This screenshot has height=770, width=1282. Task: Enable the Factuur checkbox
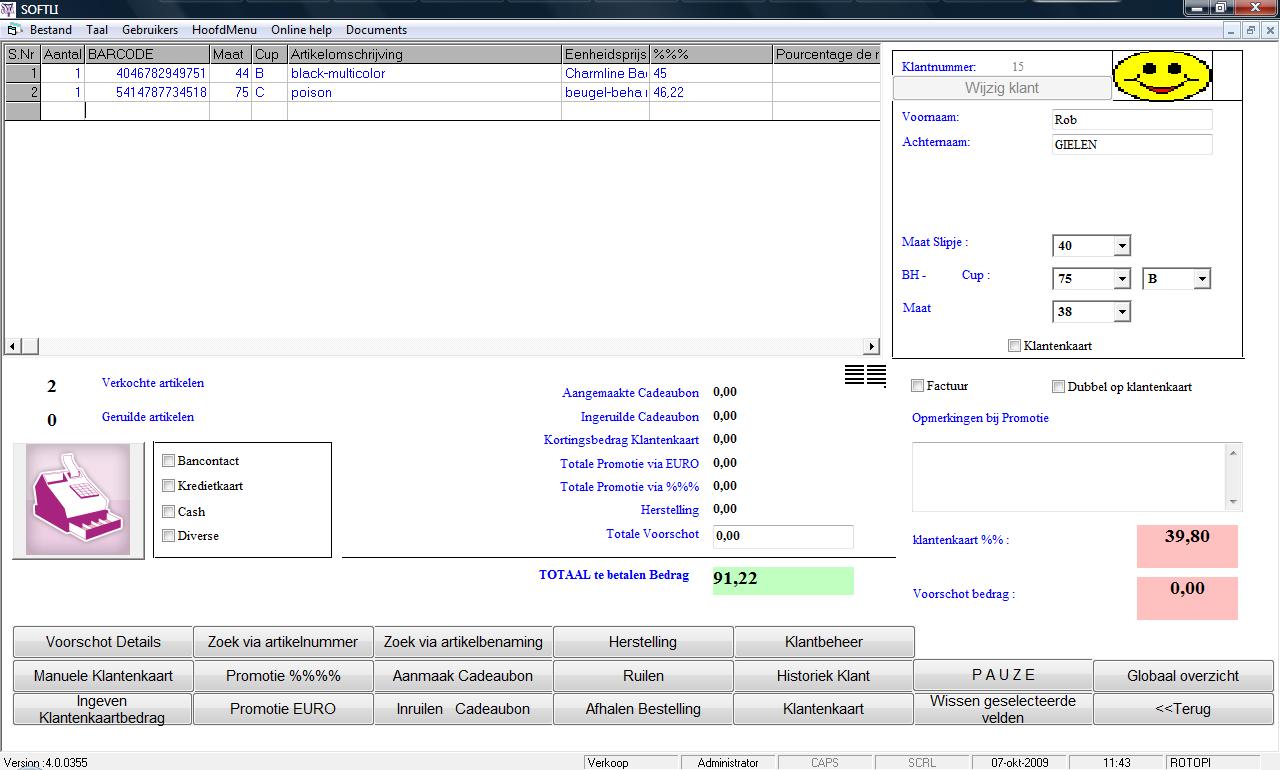pyautogui.click(x=918, y=386)
